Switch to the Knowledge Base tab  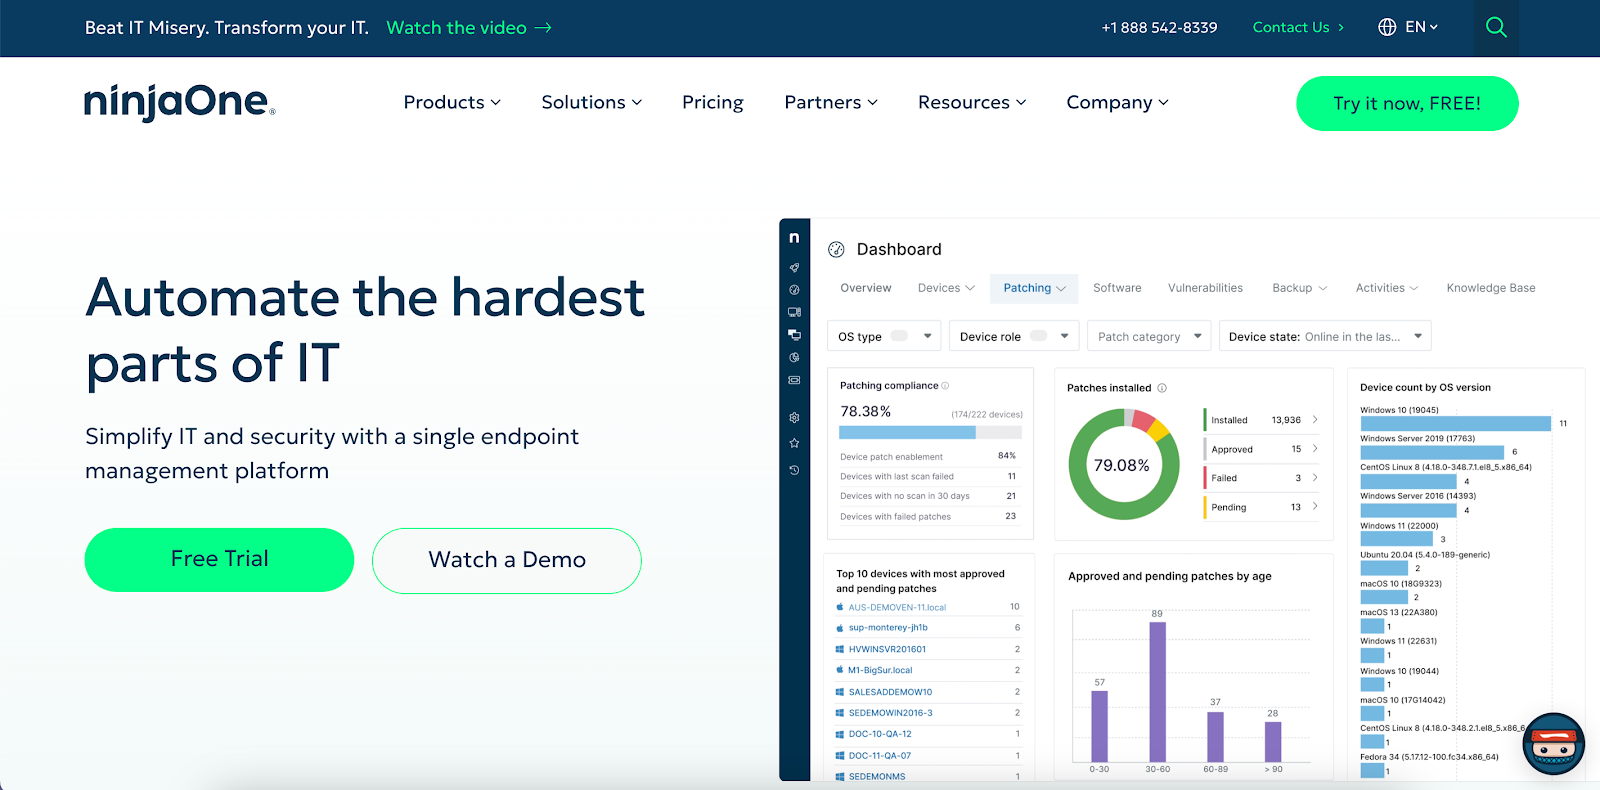[1491, 288]
